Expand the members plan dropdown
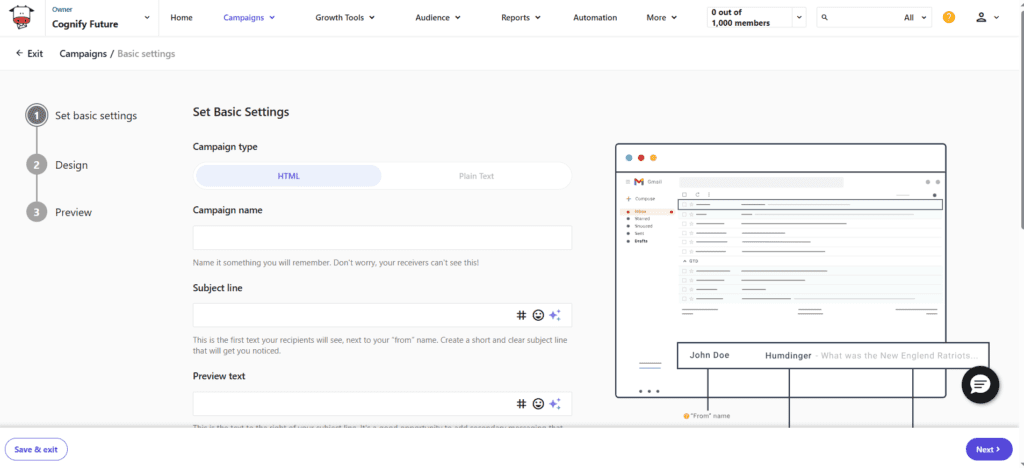 pyautogui.click(x=798, y=17)
